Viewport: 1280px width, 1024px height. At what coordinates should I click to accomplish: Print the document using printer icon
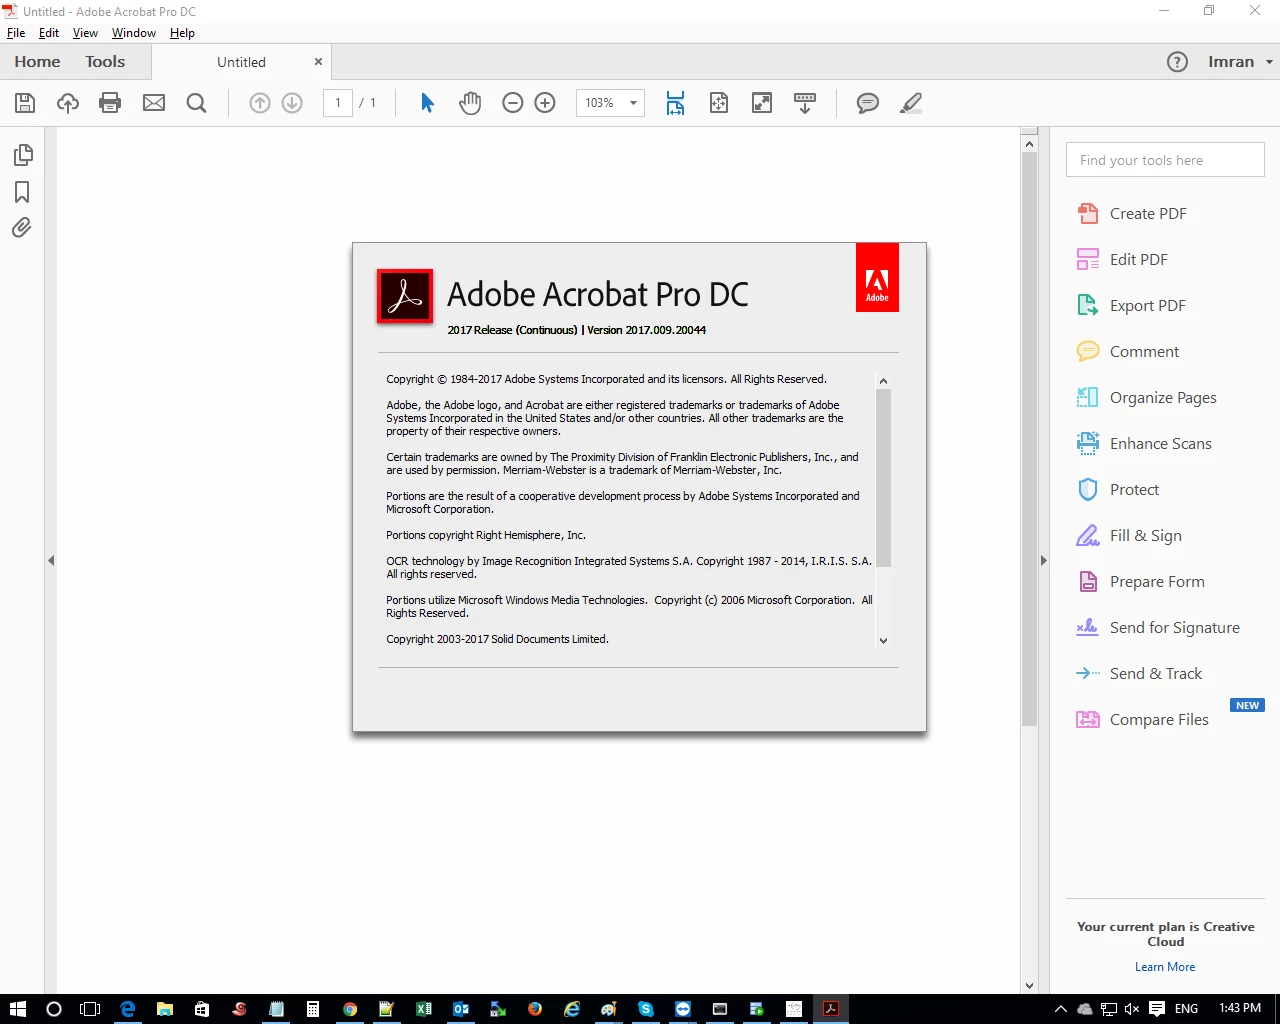(110, 103)
